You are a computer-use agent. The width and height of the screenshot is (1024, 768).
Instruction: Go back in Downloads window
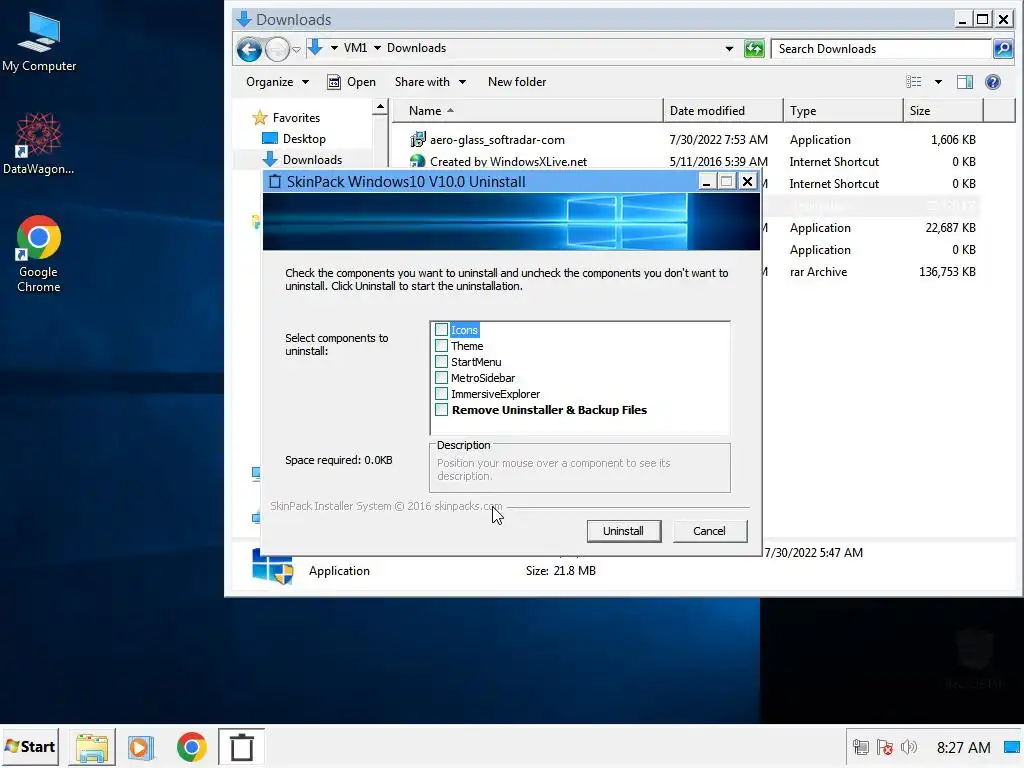249,49
